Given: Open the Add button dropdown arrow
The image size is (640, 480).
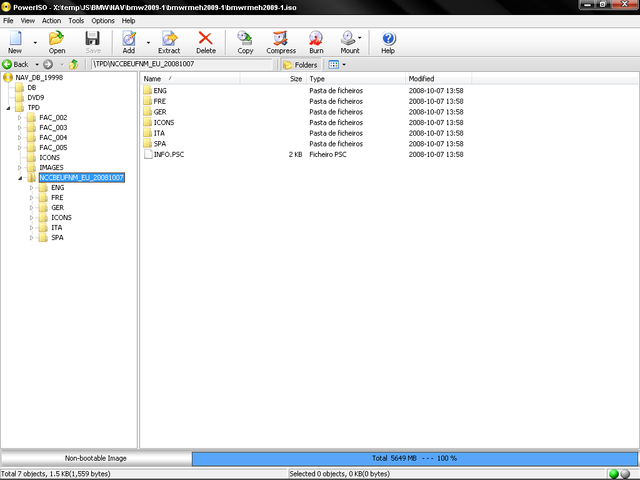Looking at the screenshot, I should pos(148,42).
